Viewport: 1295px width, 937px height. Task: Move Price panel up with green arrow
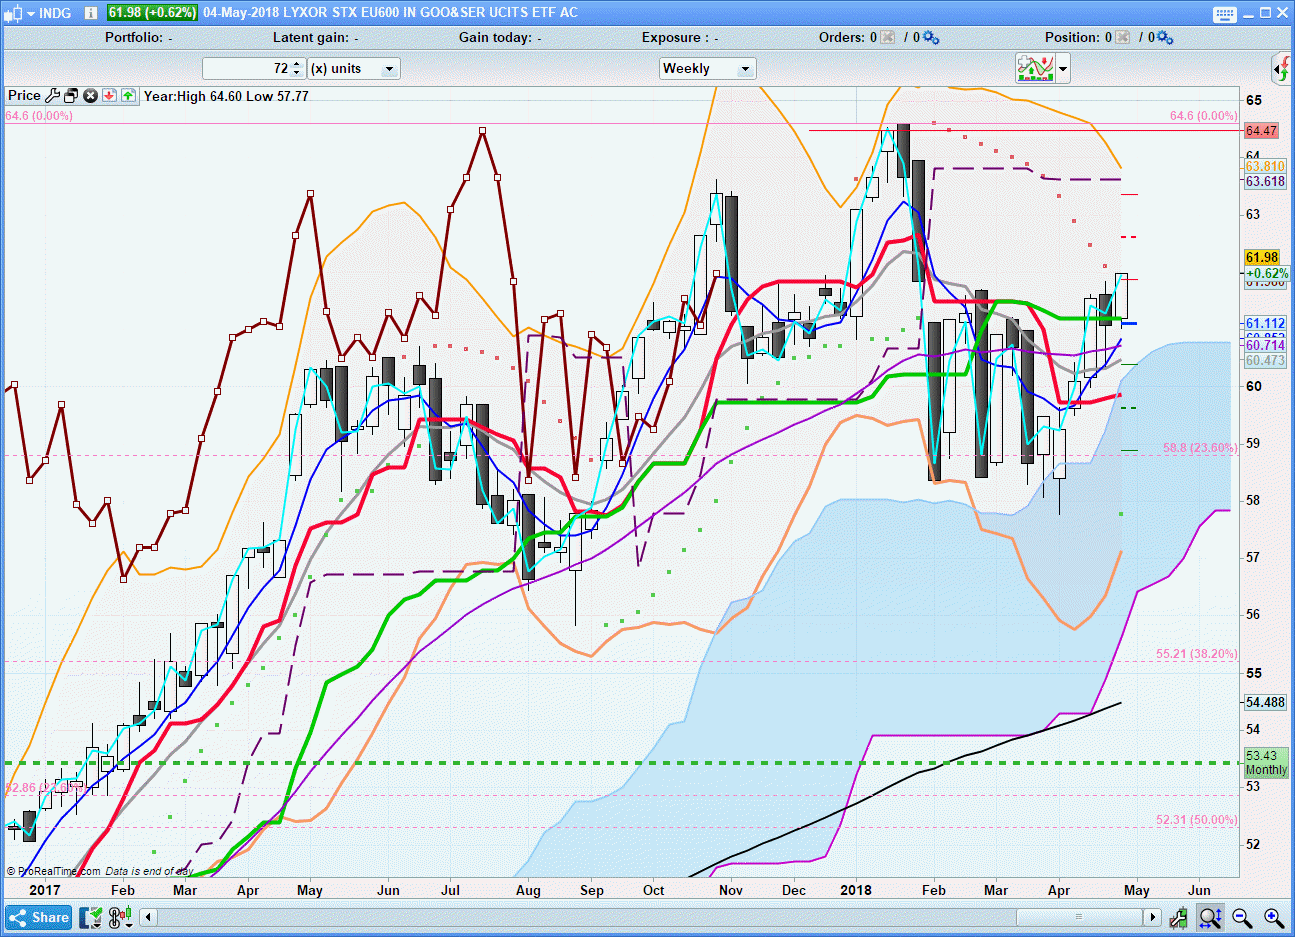tap(128, 96)
